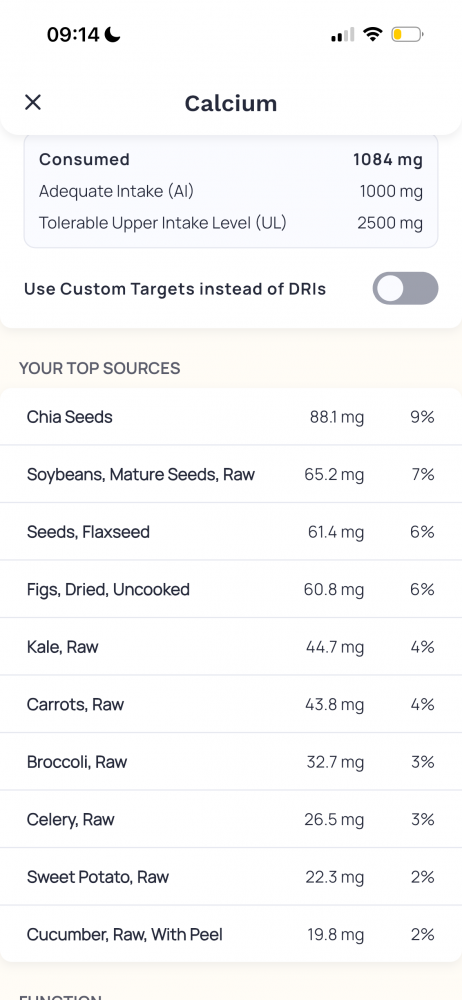Open the Chia Seeds source row
Viewport: 462px width, 1000px height.
[x=231, y=417]
